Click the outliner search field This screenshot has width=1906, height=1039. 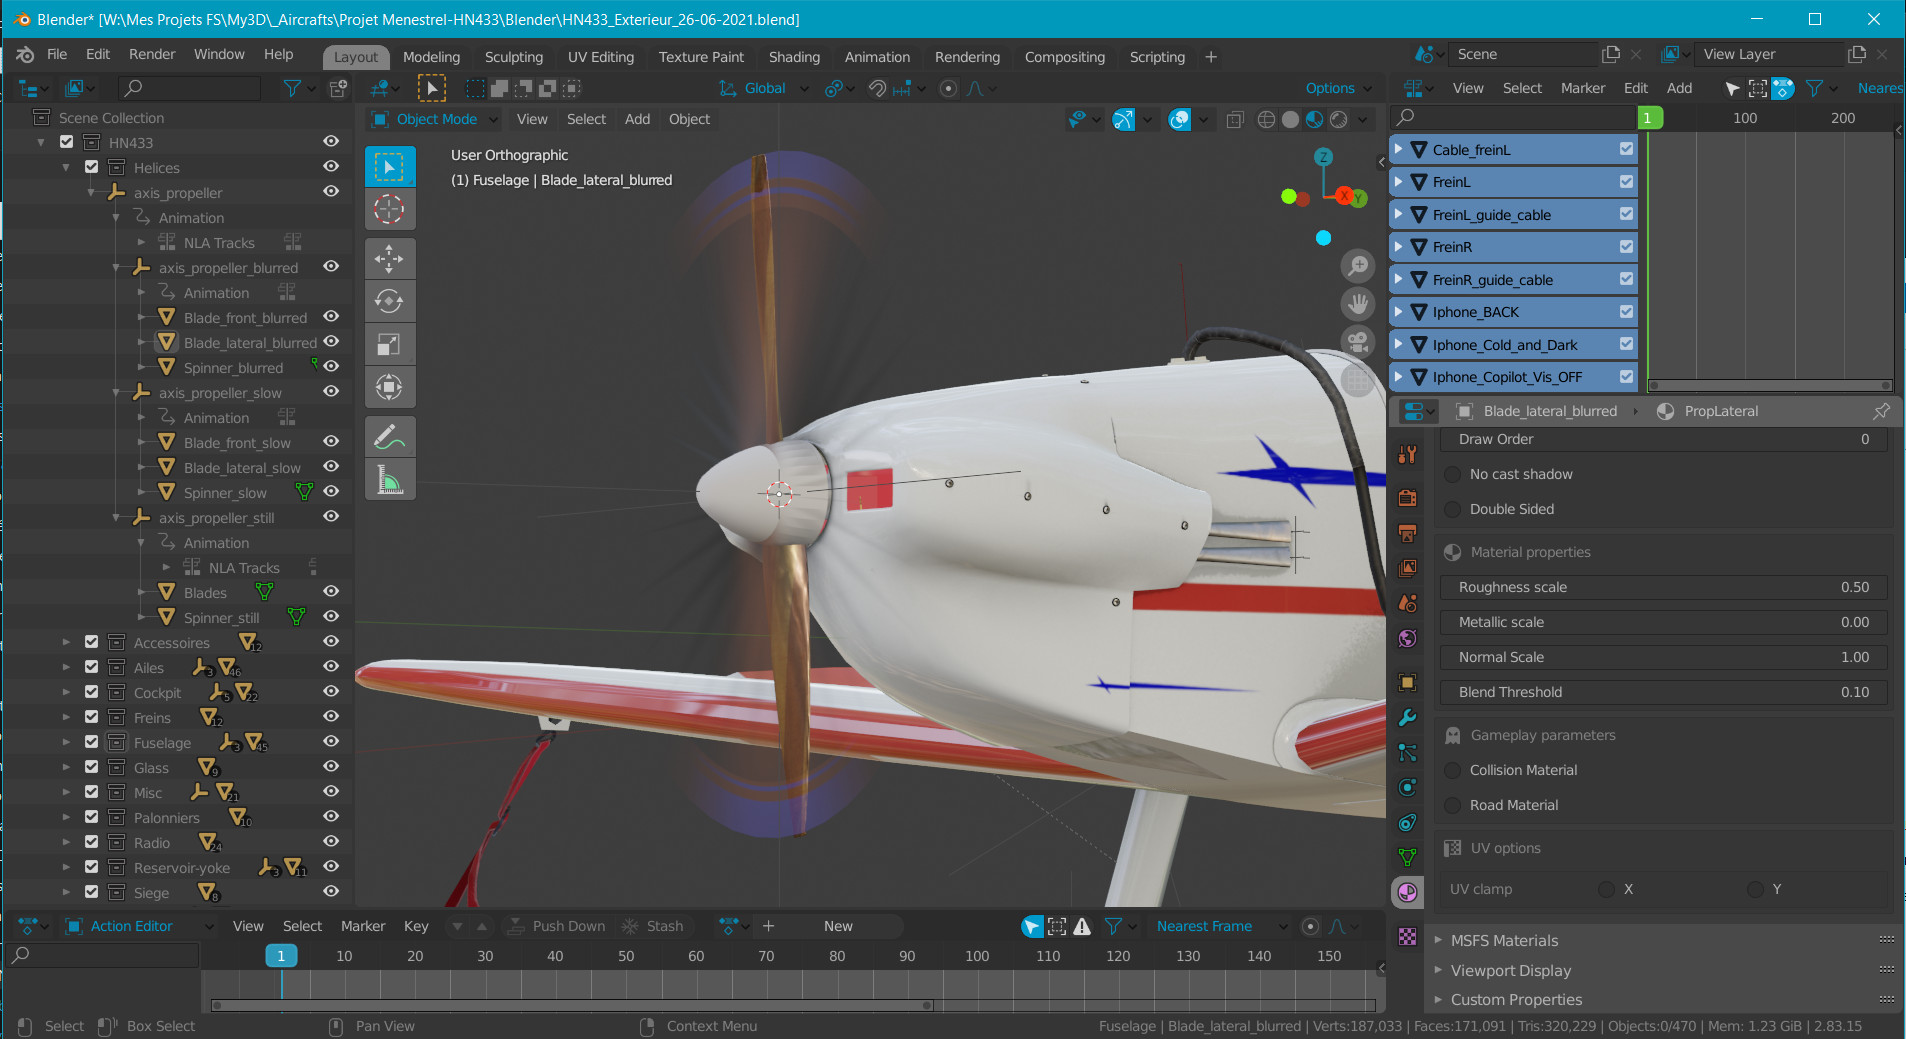190,88
